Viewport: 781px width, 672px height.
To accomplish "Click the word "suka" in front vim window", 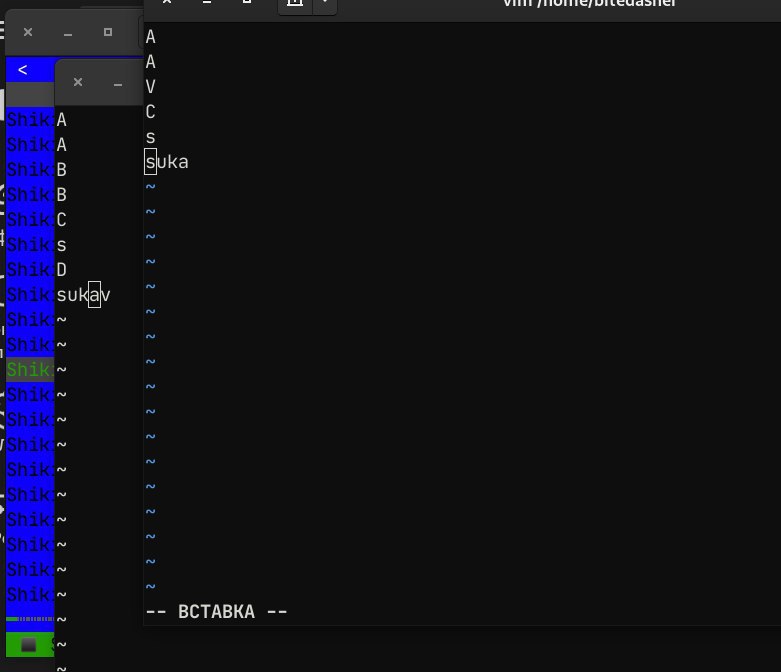I will coord(166,162).
